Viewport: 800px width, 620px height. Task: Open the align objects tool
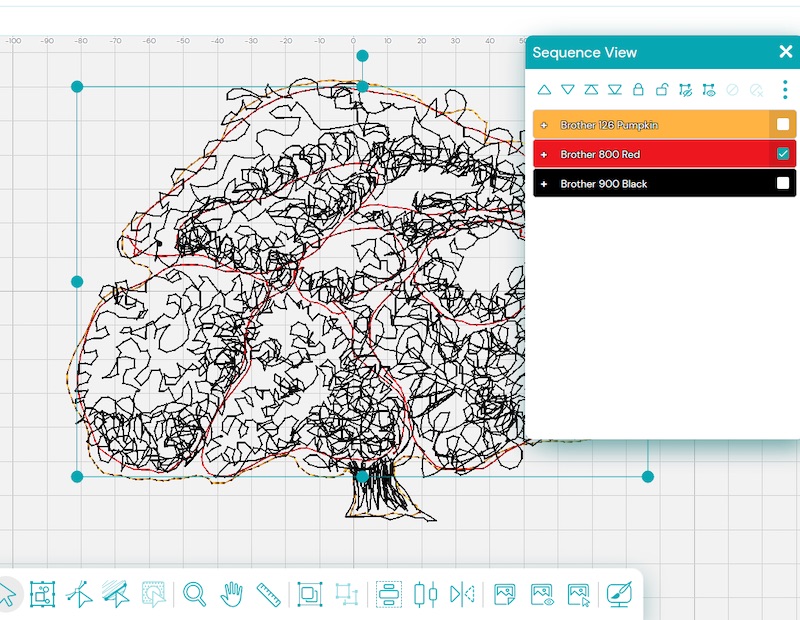click(x=389, y=594)
